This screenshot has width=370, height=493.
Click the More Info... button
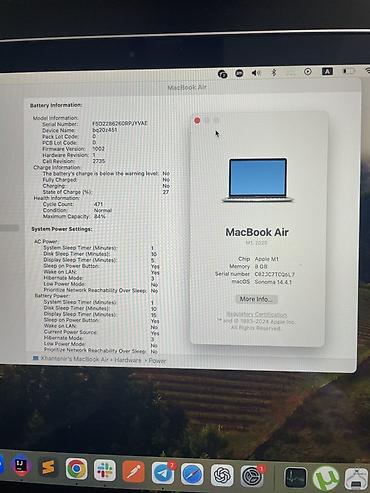[x=256, y=299]
